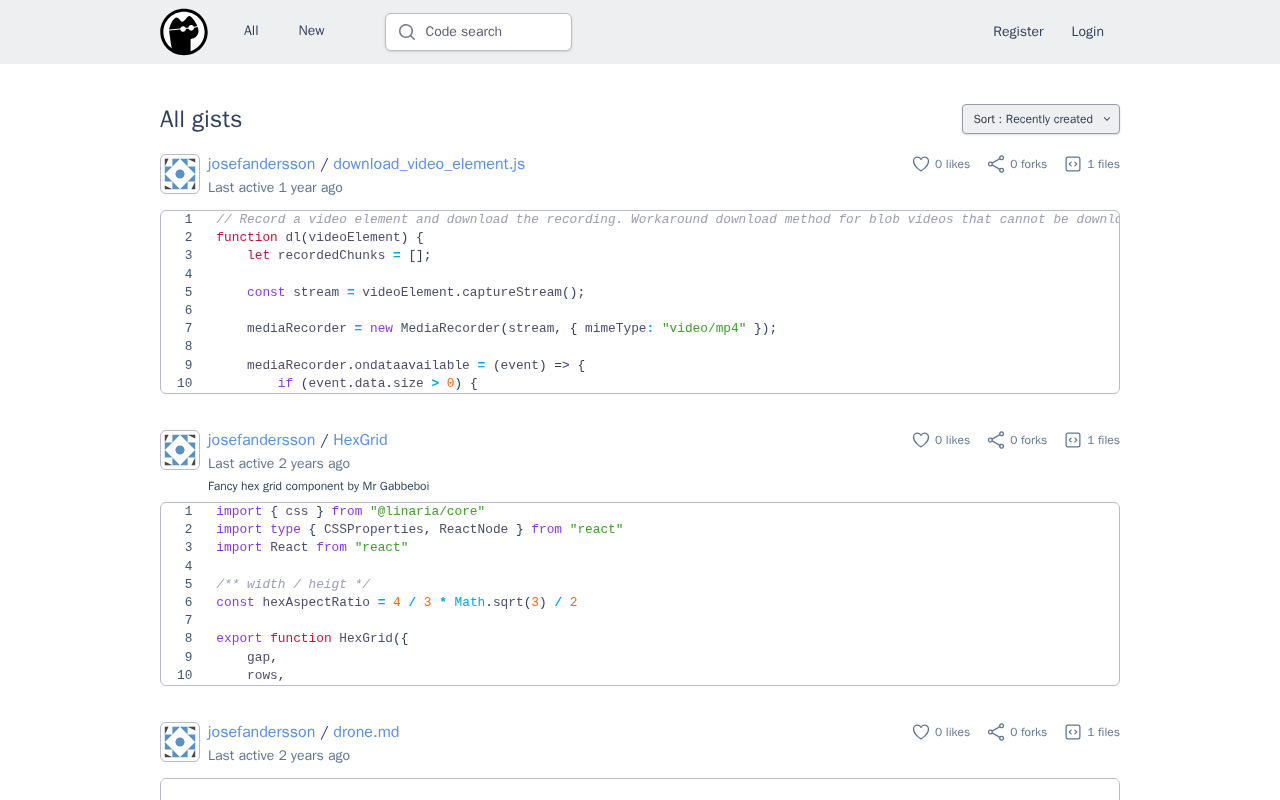1280x800 pixels.
Task: Open the drone.md gist link
Action: pos(366,732)
